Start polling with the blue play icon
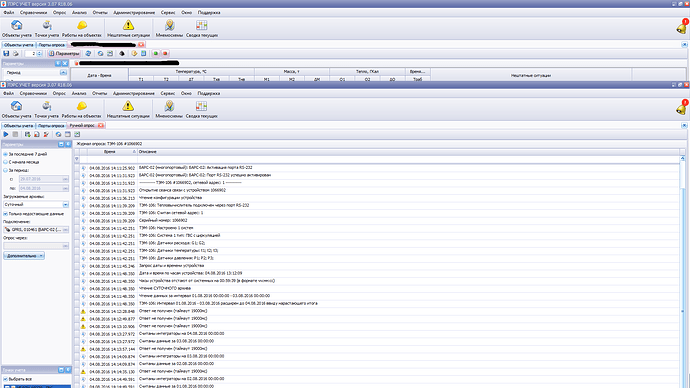This screenshot has height=388, width=690. tap(6, 134)
